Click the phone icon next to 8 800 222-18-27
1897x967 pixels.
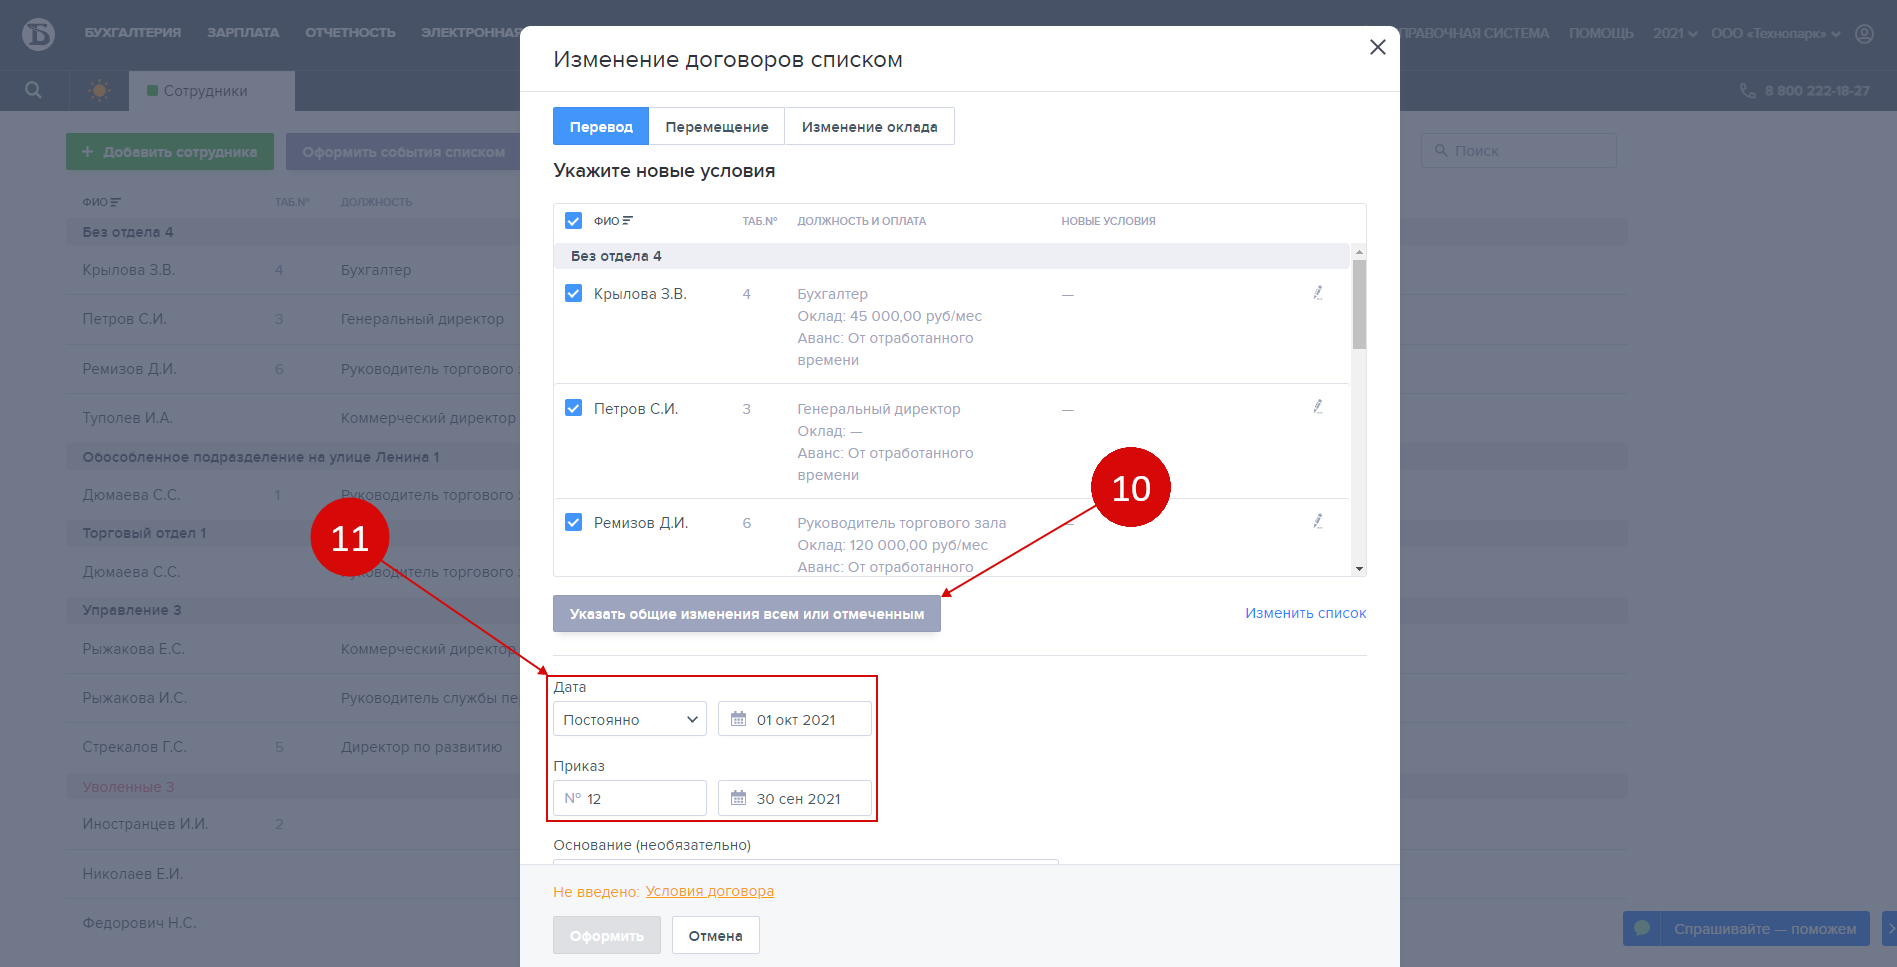click(x=1747, y=91)
